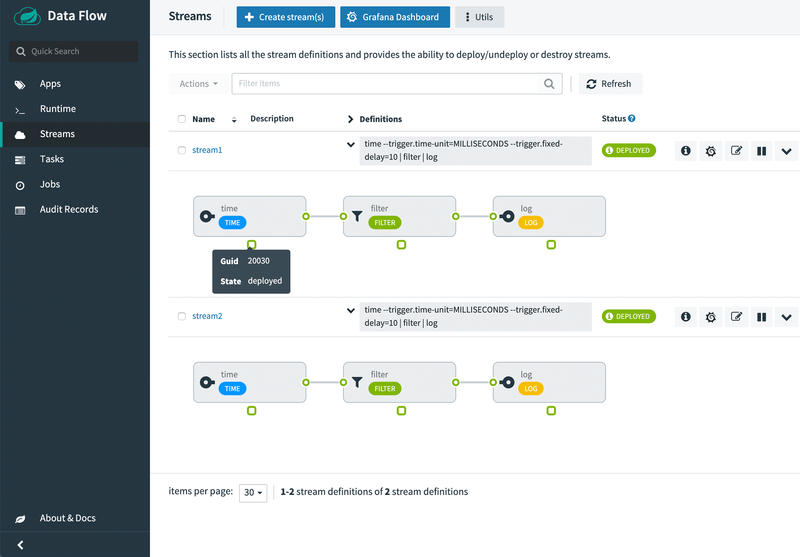Open Jobs in sidebar
The width and height of the screenshot is (800, 557).
point(49,184)
